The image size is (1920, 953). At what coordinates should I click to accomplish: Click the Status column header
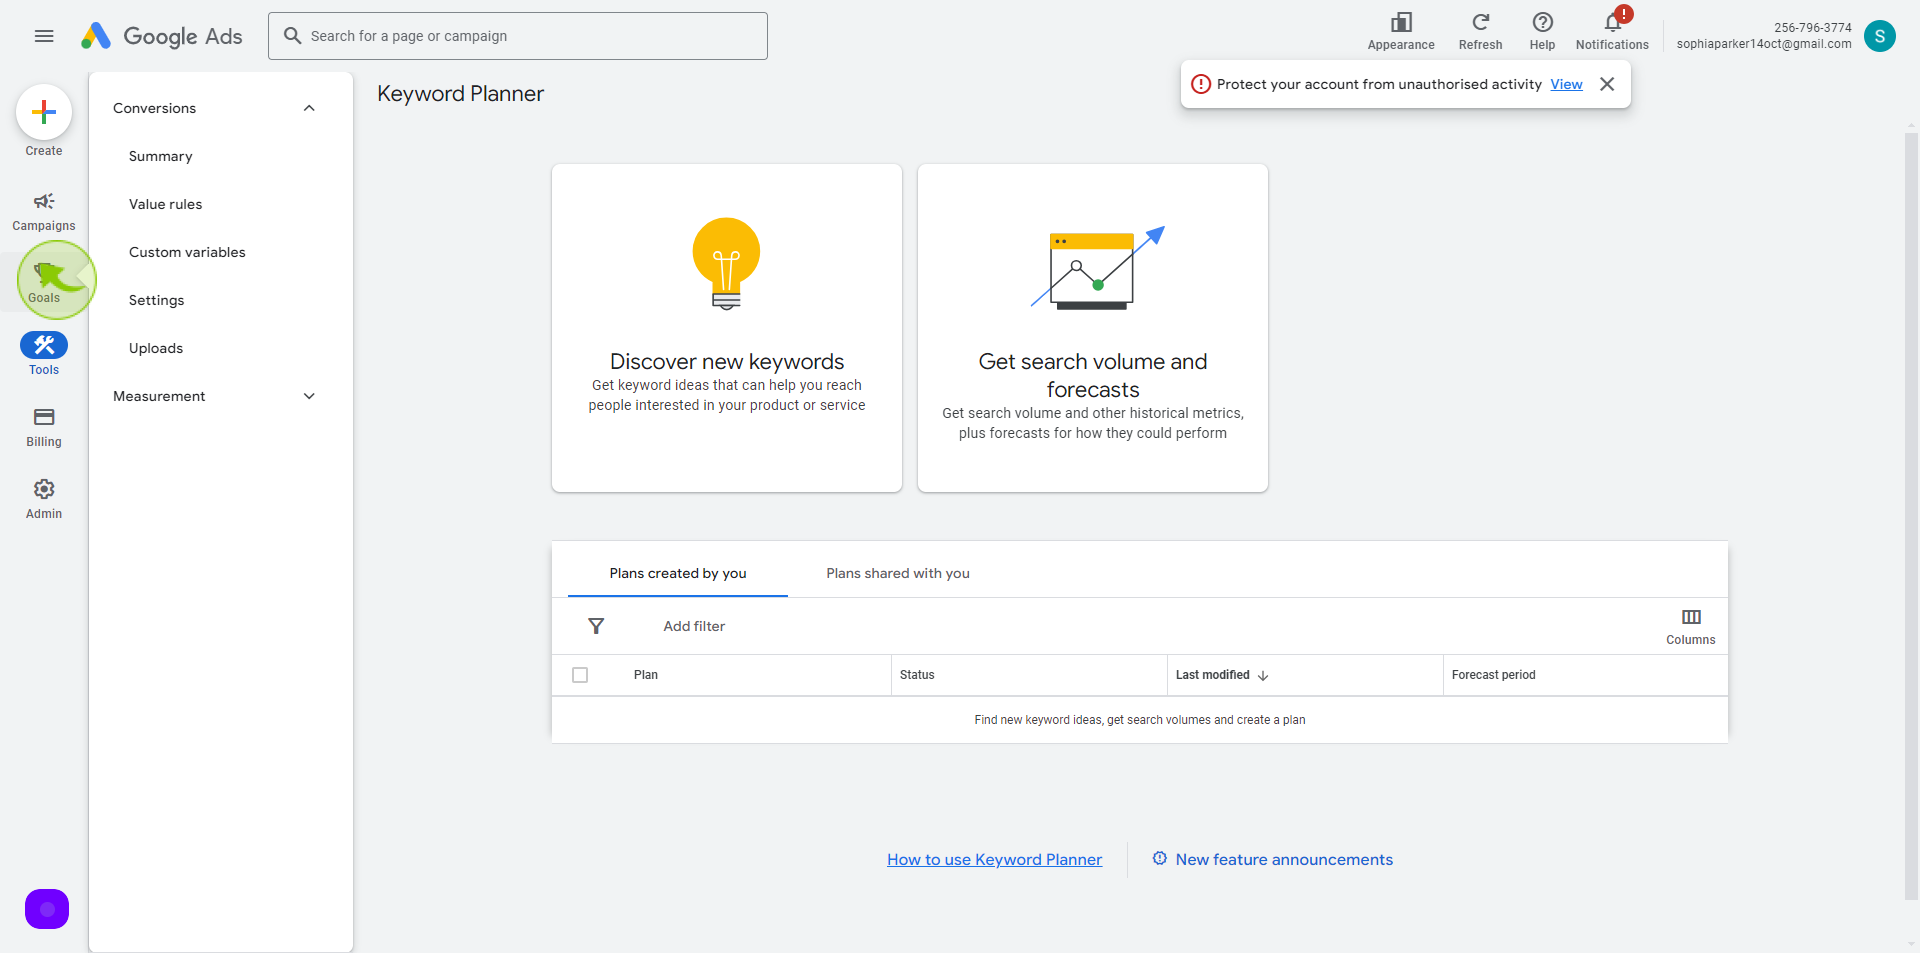click(917, 675)
